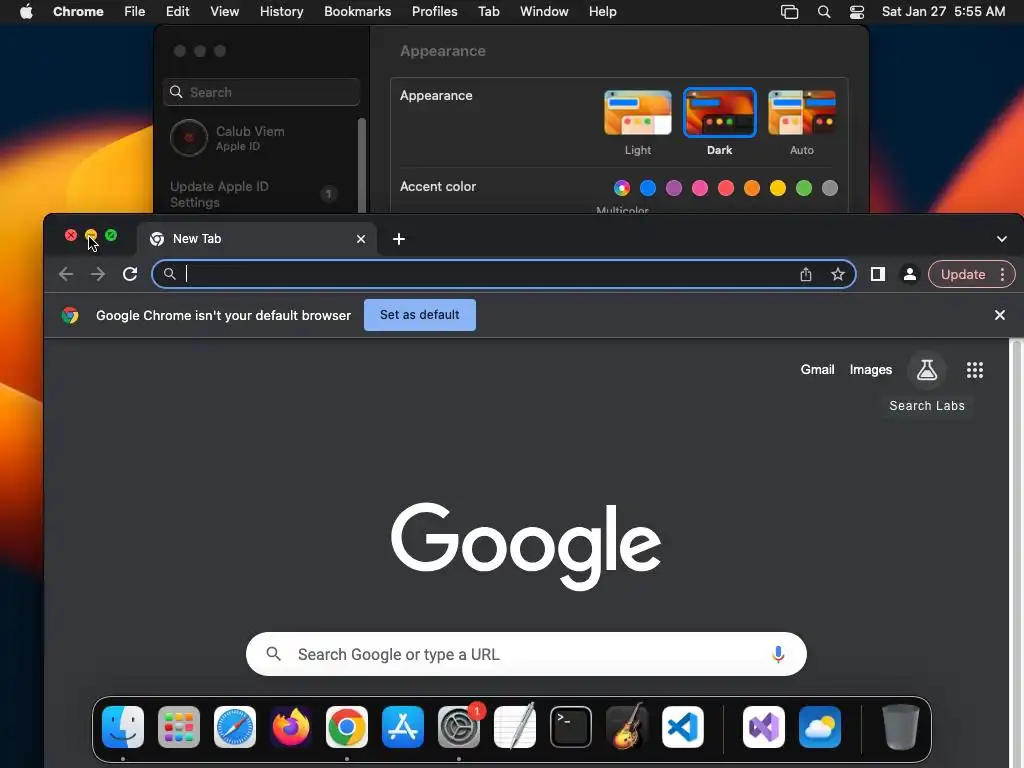Launch Terminal from the Dock

click(x=571, y=727)
